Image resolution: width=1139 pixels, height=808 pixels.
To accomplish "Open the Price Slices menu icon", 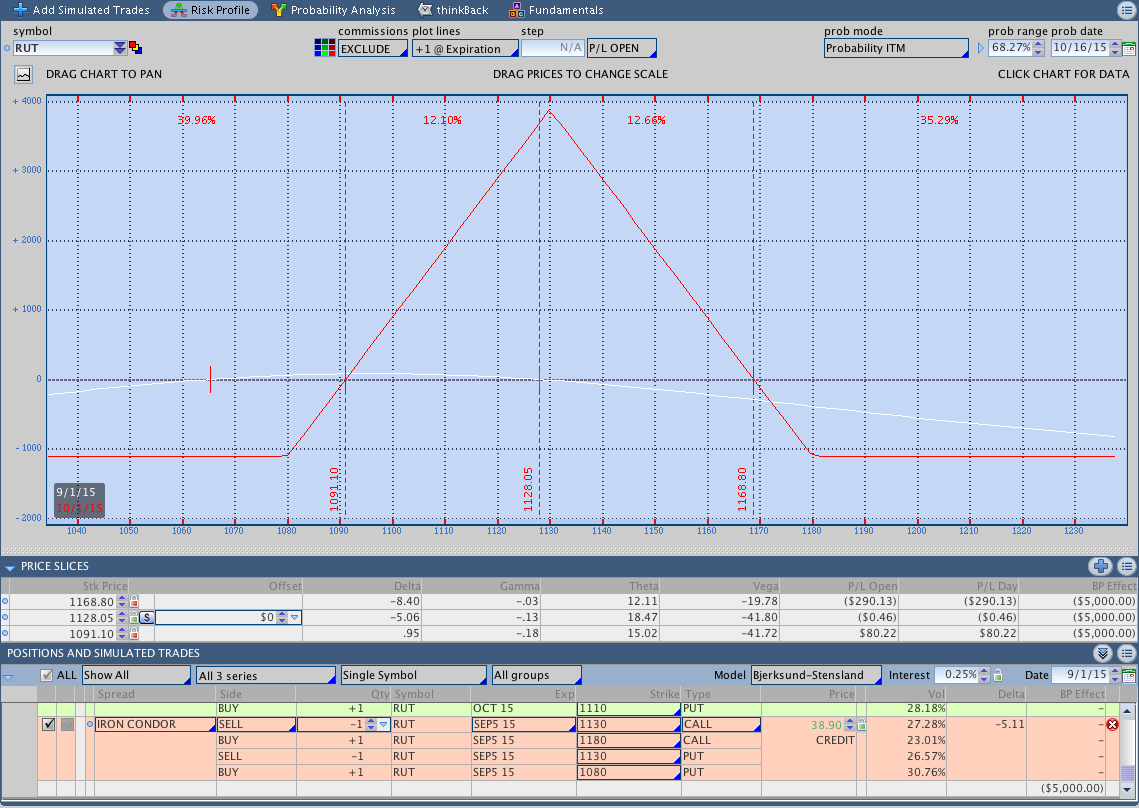I will [1127, 566].
